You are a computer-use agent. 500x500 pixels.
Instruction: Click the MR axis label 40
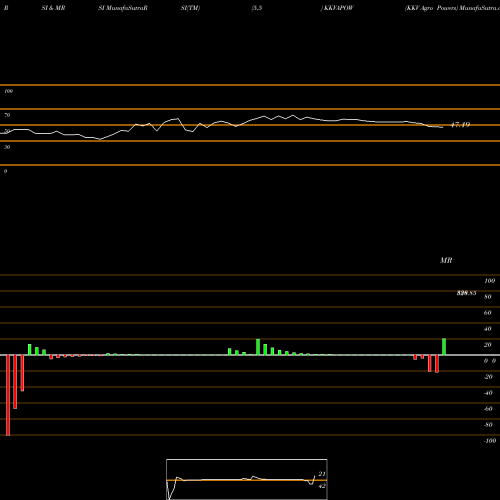pos(488,329)
